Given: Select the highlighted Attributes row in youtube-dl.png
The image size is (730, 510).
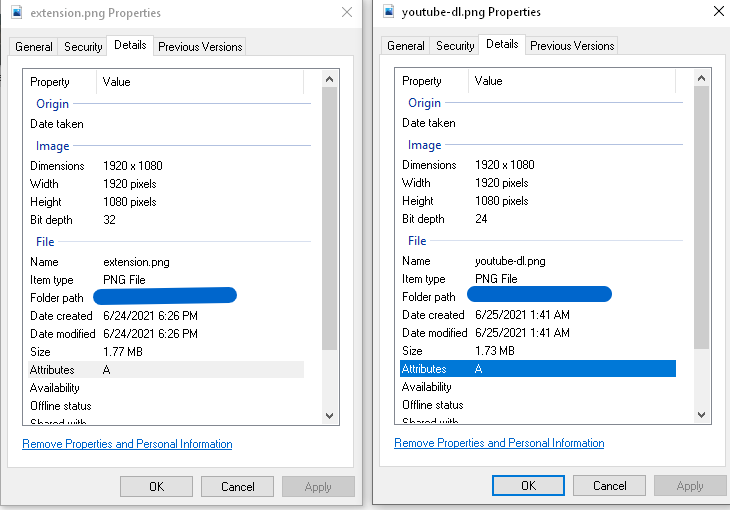Looking at the screenshot, I should 538,369.
